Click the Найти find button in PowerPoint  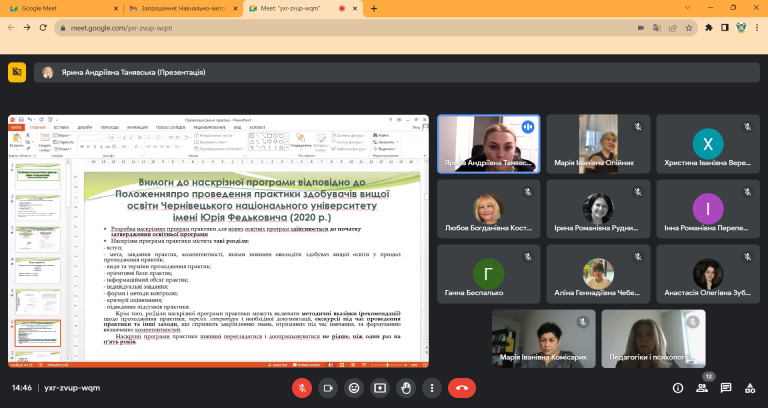click(382, 135)
